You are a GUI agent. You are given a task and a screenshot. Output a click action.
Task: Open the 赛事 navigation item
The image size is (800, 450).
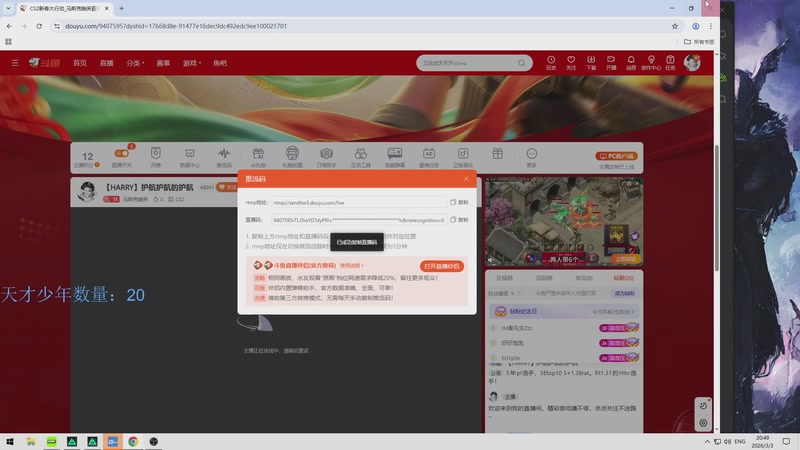click(x=163, y=63)
